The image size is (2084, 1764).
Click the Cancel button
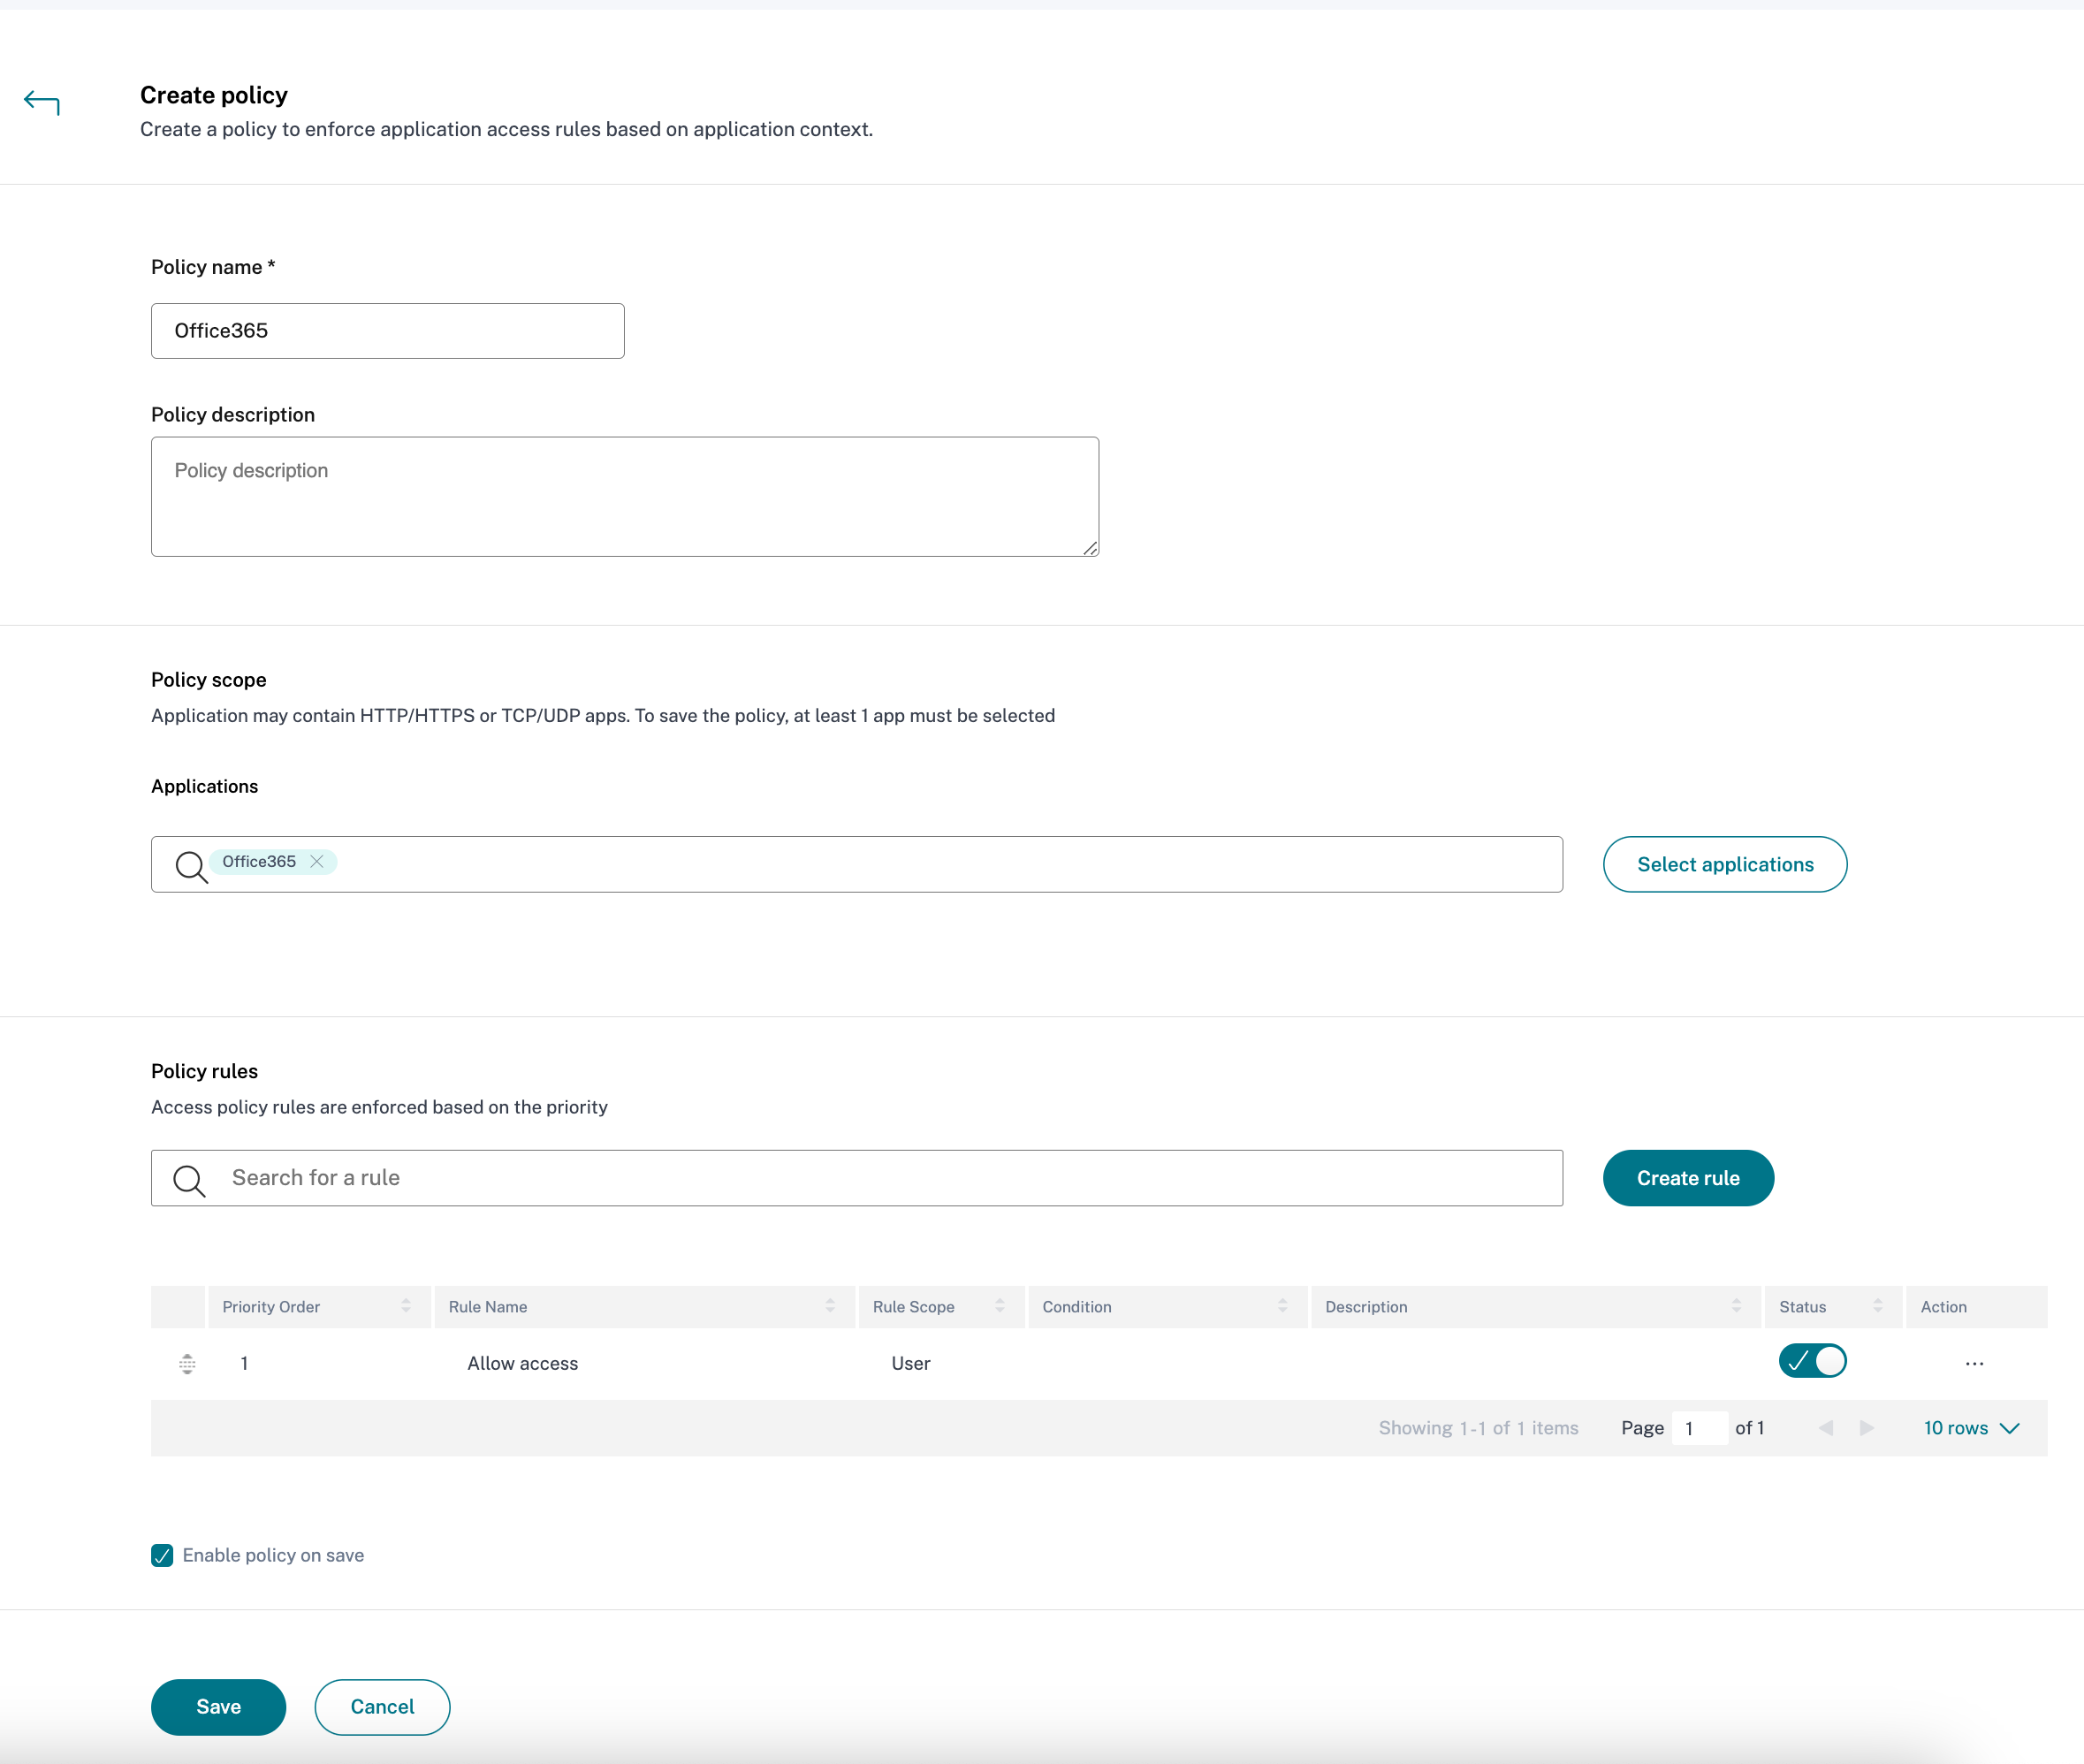382,1707
